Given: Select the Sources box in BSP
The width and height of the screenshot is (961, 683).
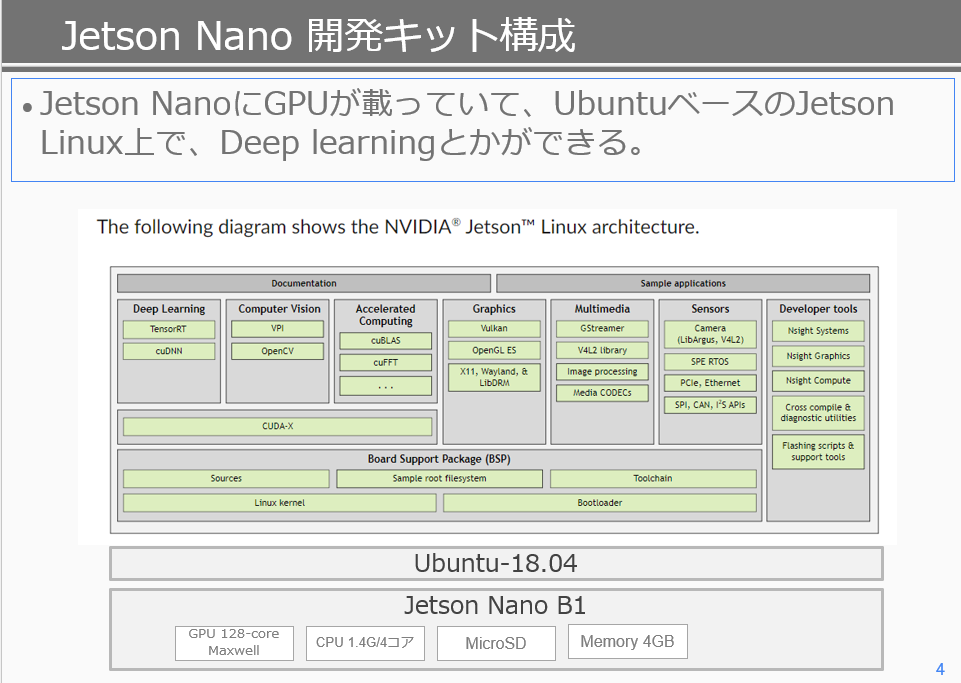Looking at the screenshot, I should 226,479.
